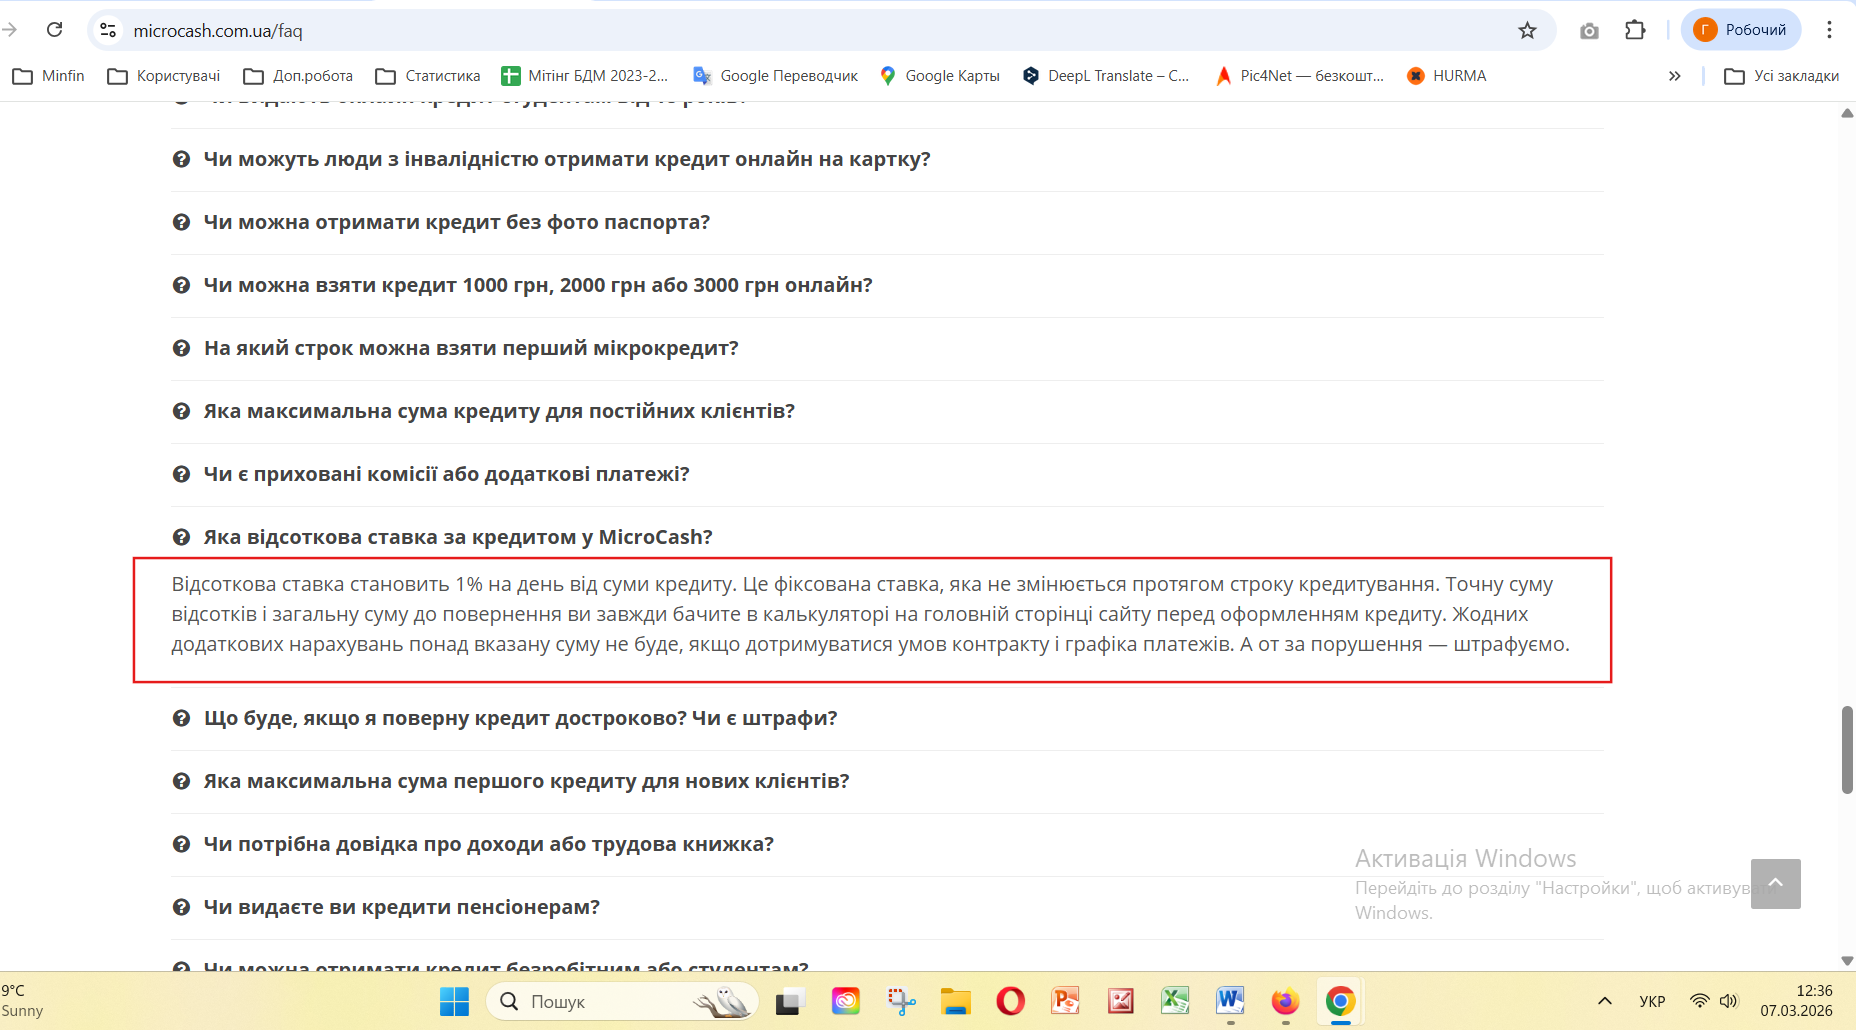The width and height of the screenshot is (1856, 1030).
Task: Open the Extensions puzzle icon
Action: point(1635,30)
